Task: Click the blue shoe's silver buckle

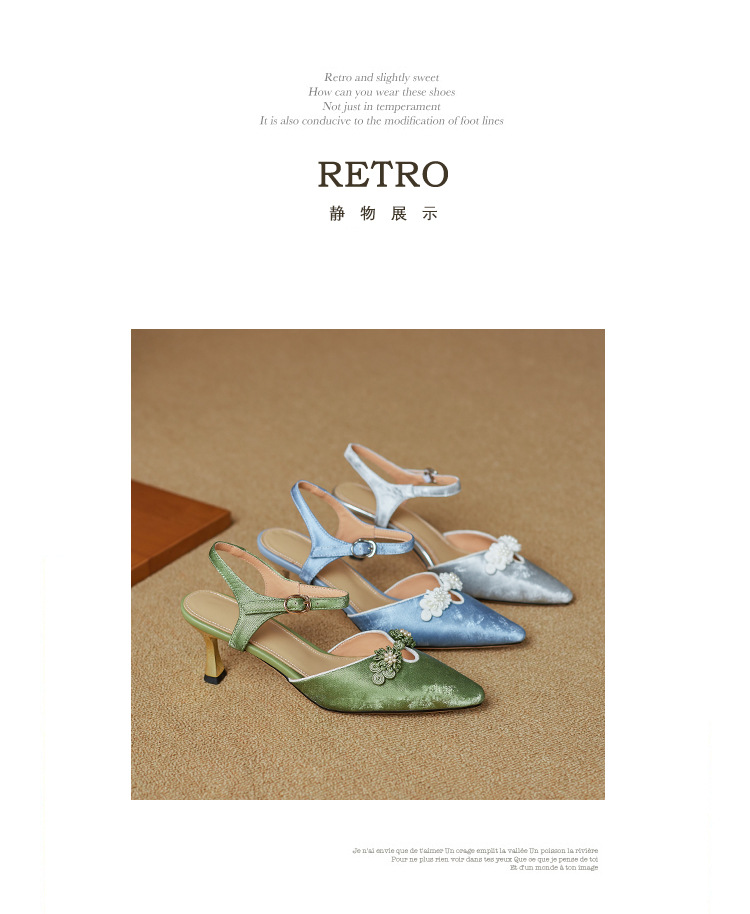Action: (365, 548)
